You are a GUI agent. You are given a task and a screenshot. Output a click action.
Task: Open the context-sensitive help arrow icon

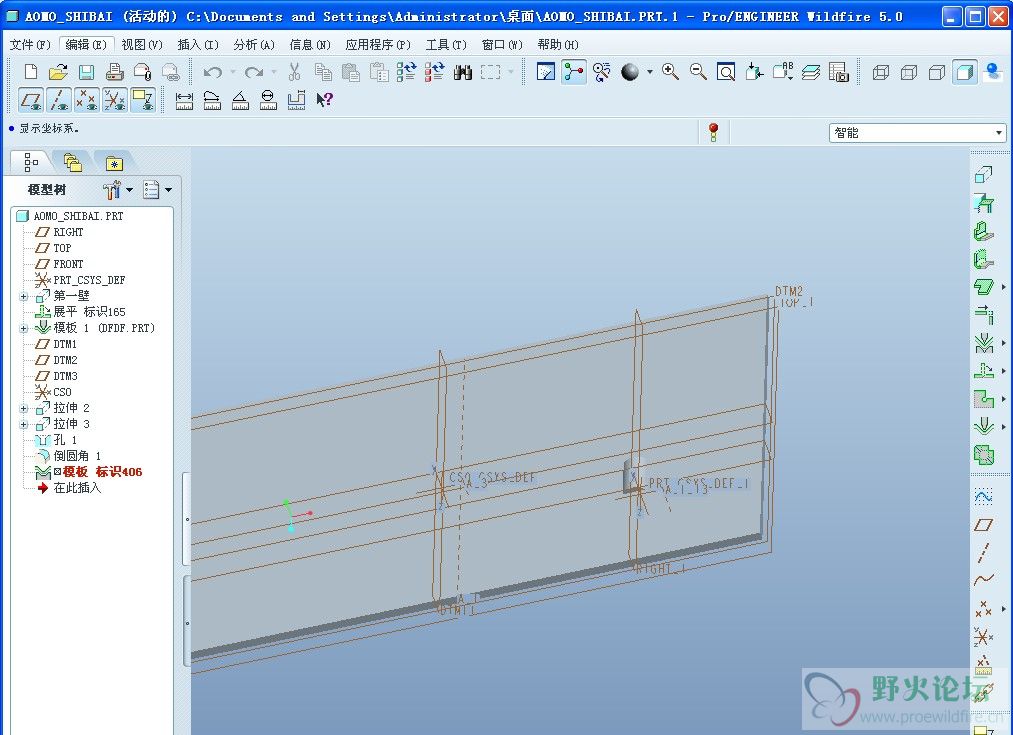(x=324, y=100)
